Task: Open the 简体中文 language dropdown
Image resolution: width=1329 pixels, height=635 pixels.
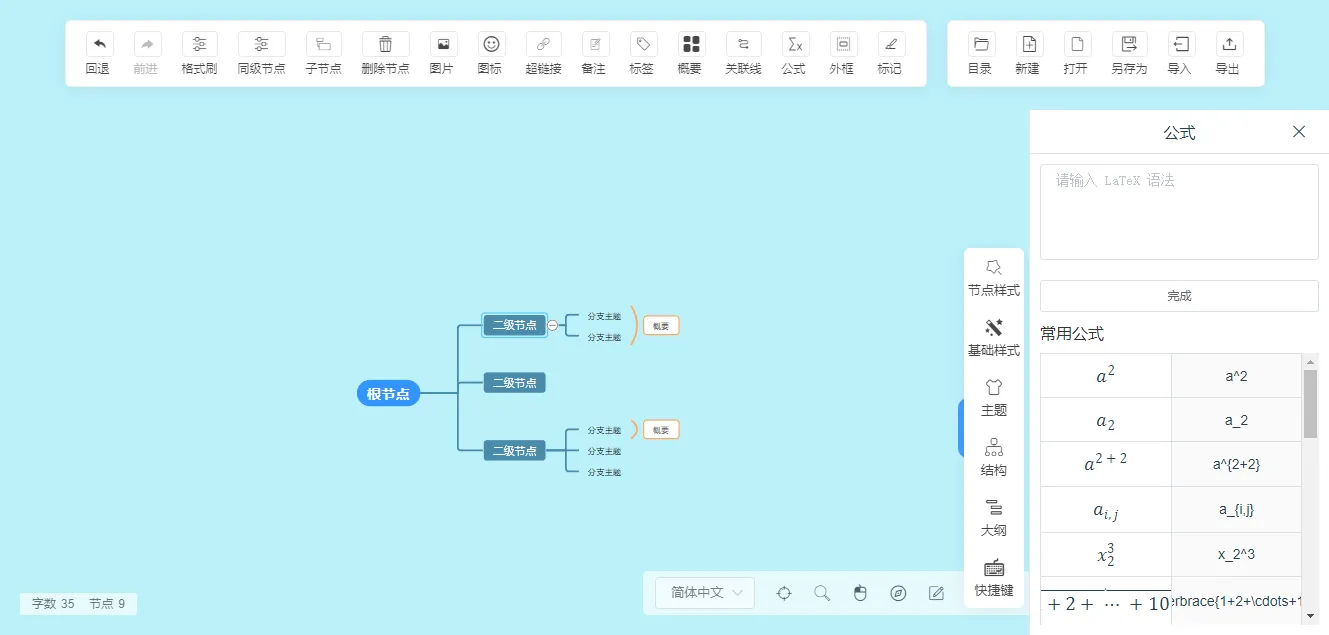Action: tap(705, 592)
